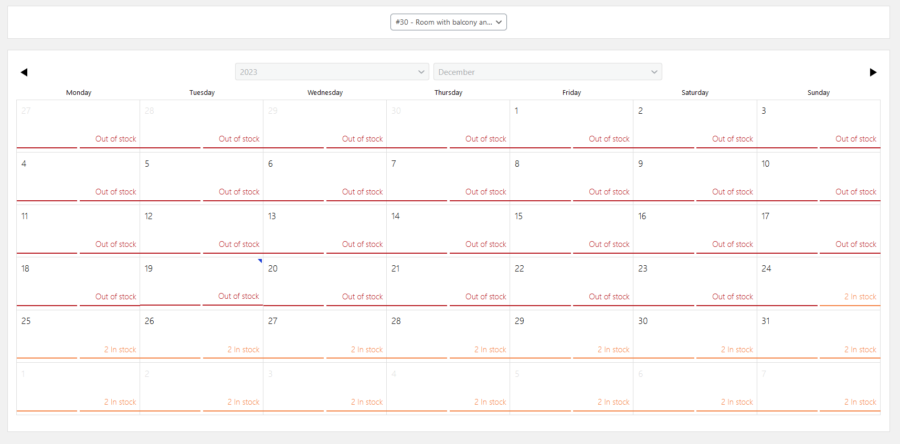Select December 10 calendar cell
The height and width of the screenshot is (444, 900).
coord(818,177)
